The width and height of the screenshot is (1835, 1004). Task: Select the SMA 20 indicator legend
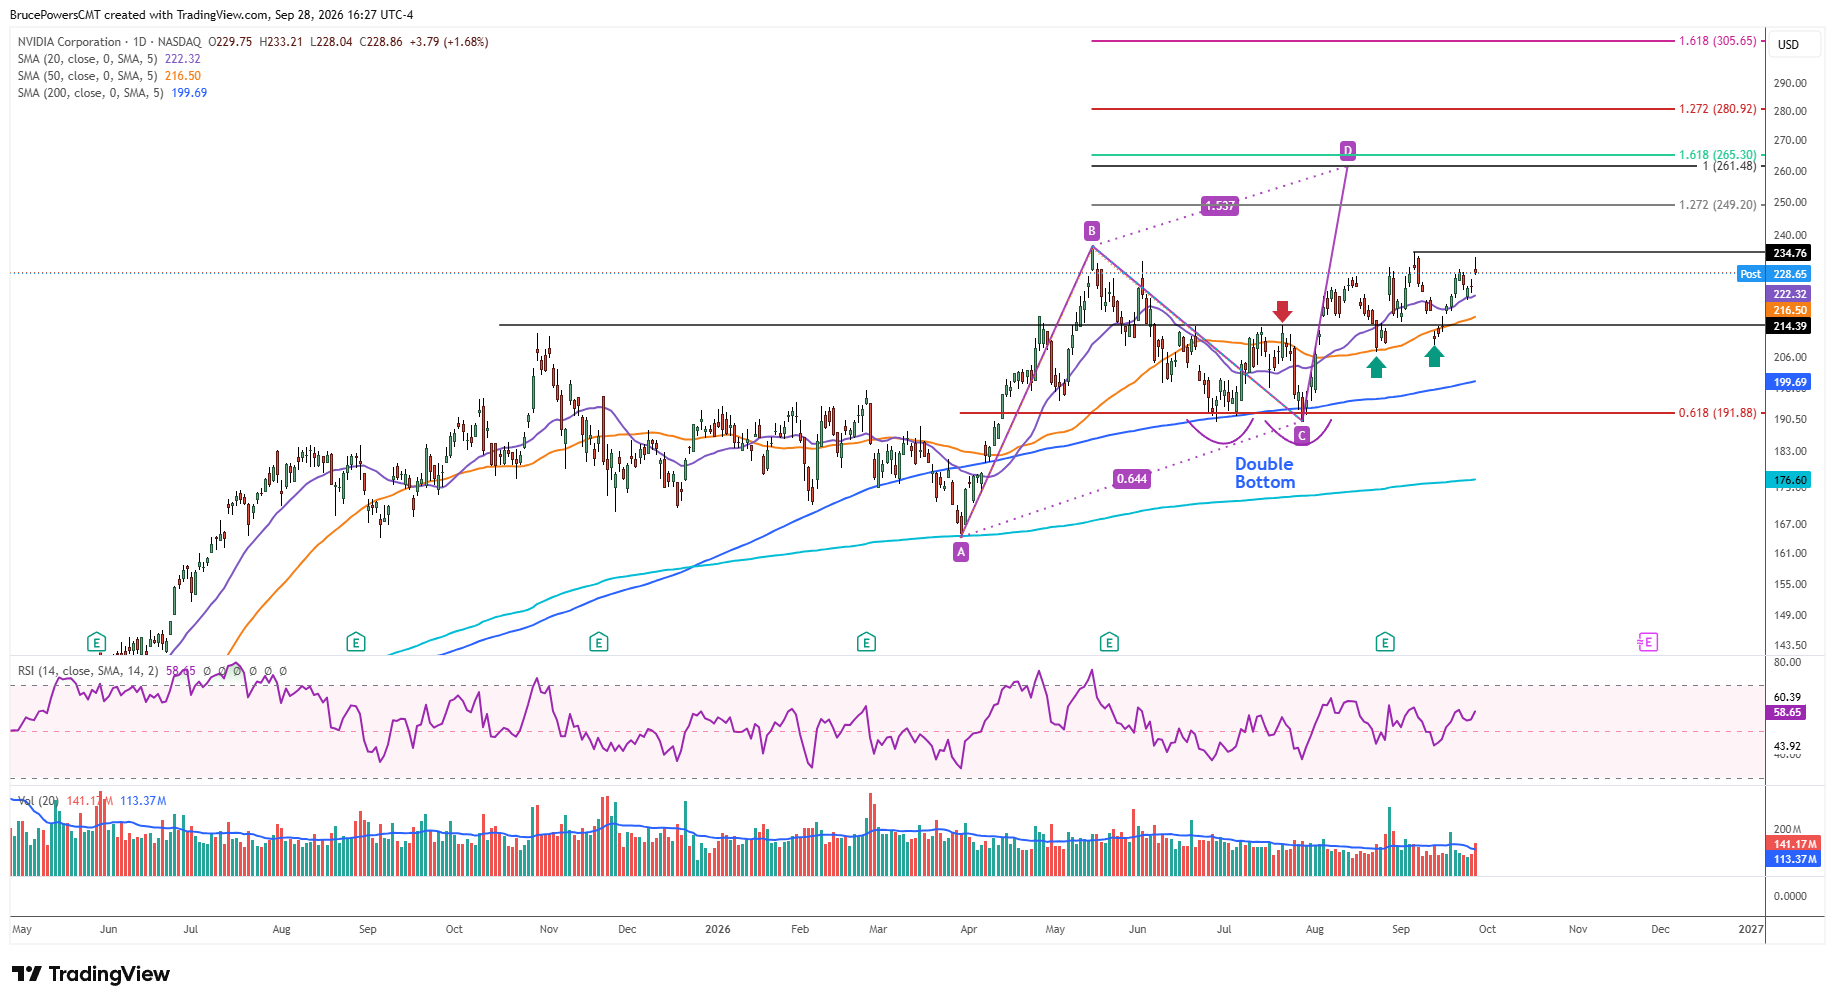pos(109,59)
